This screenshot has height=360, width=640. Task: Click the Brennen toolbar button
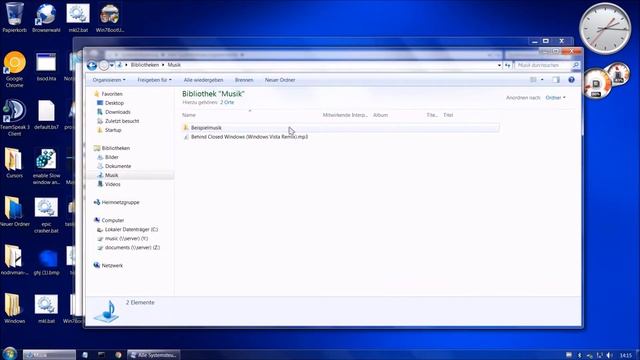244,80
